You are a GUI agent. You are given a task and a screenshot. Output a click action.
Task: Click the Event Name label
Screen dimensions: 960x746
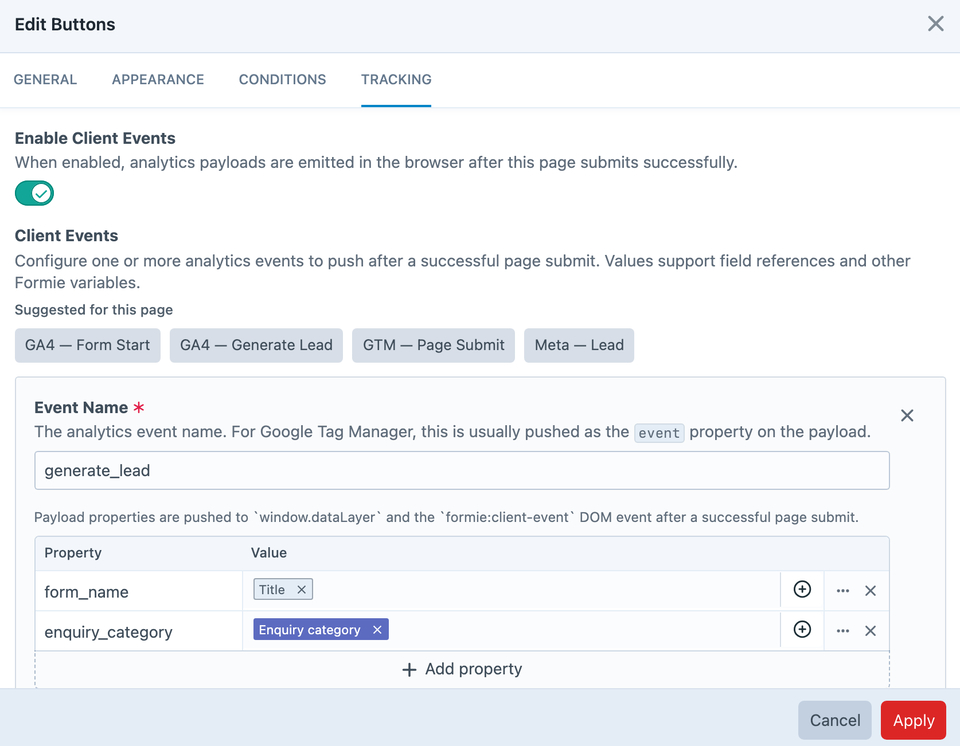tap(81, 408)
